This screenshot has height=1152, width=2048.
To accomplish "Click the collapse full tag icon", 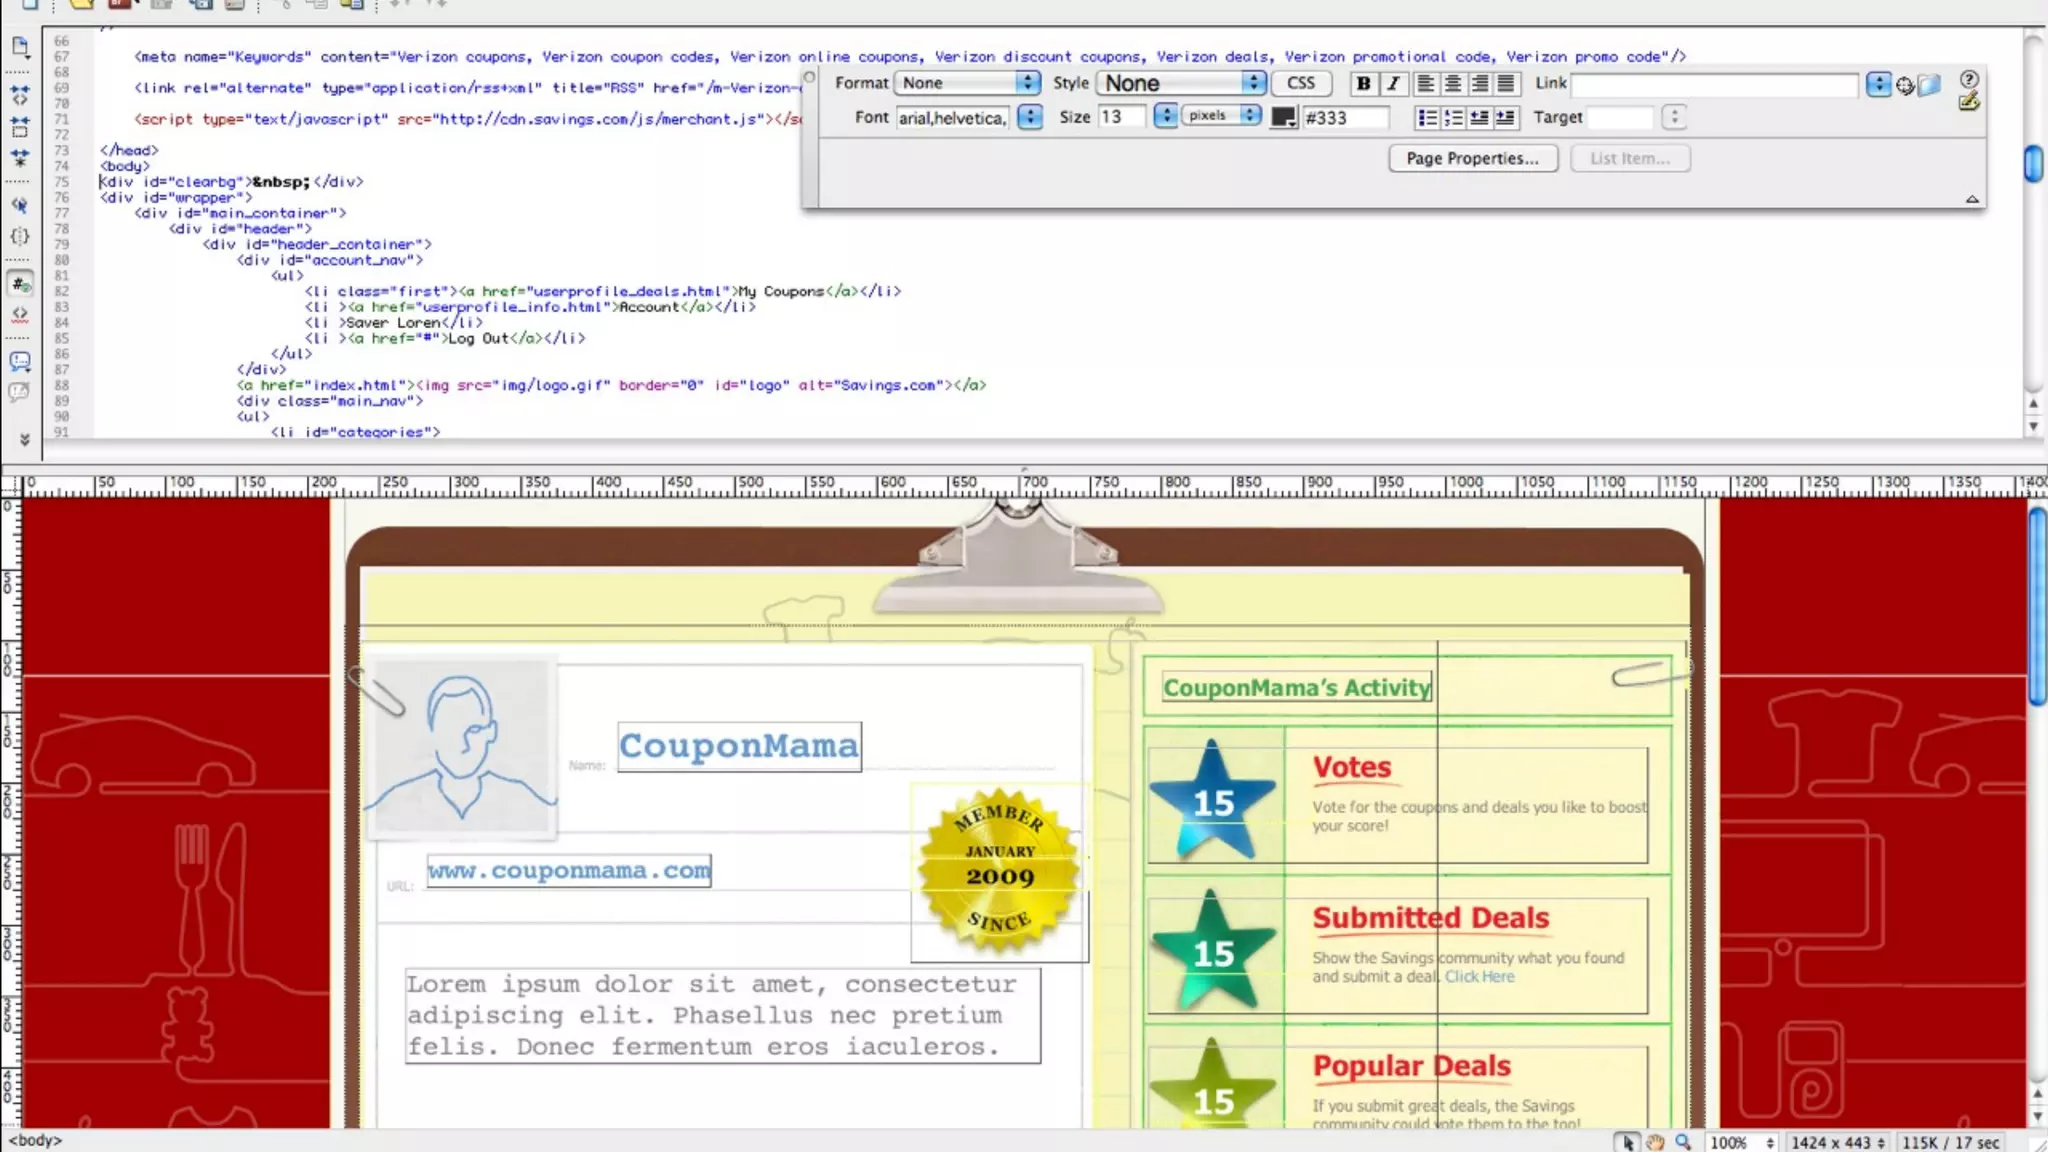I will click(x=20, y=94).
